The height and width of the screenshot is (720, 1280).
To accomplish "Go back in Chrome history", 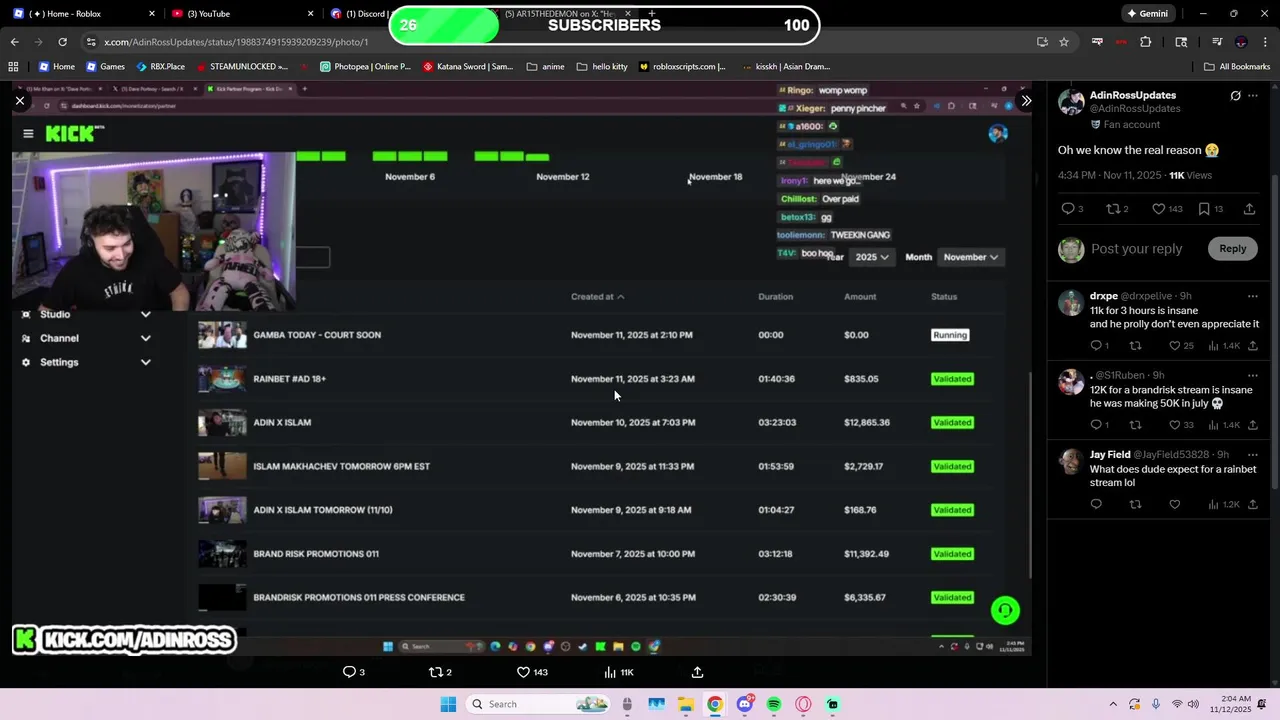I will click(x=14, y=42).
